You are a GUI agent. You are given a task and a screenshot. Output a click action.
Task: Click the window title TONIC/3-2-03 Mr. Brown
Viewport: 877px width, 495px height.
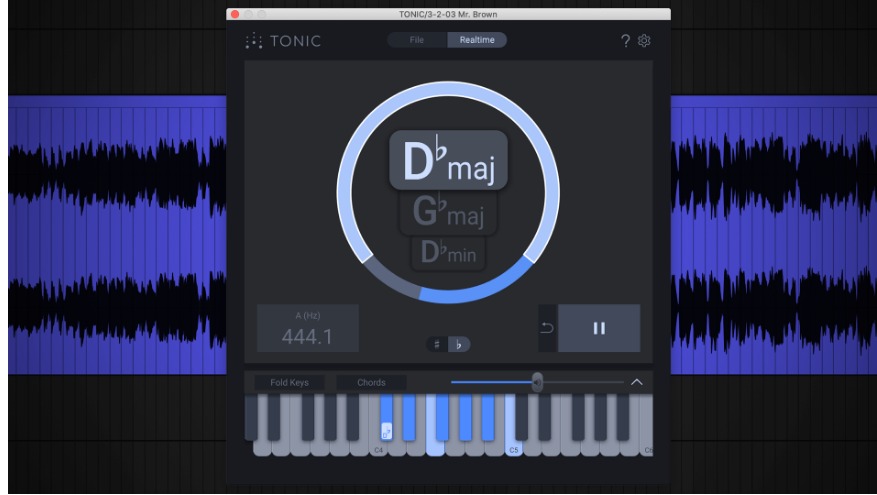448,14
